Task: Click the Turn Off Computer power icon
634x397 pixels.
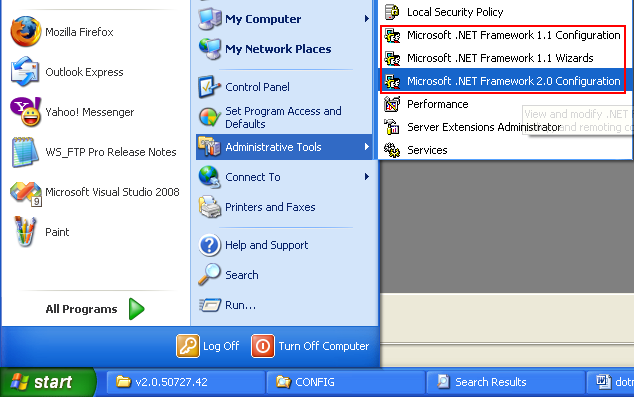Action: coord(263,346)
